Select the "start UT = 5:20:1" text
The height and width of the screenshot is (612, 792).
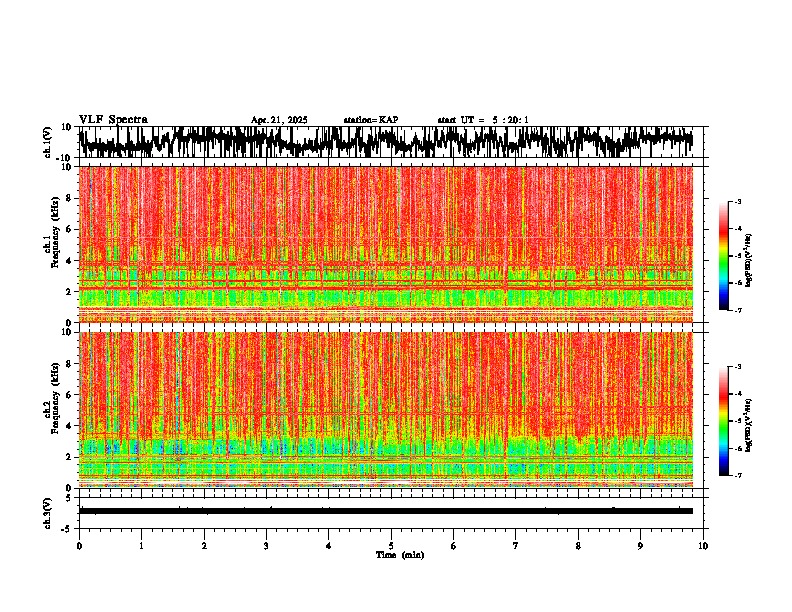[483, 120]
